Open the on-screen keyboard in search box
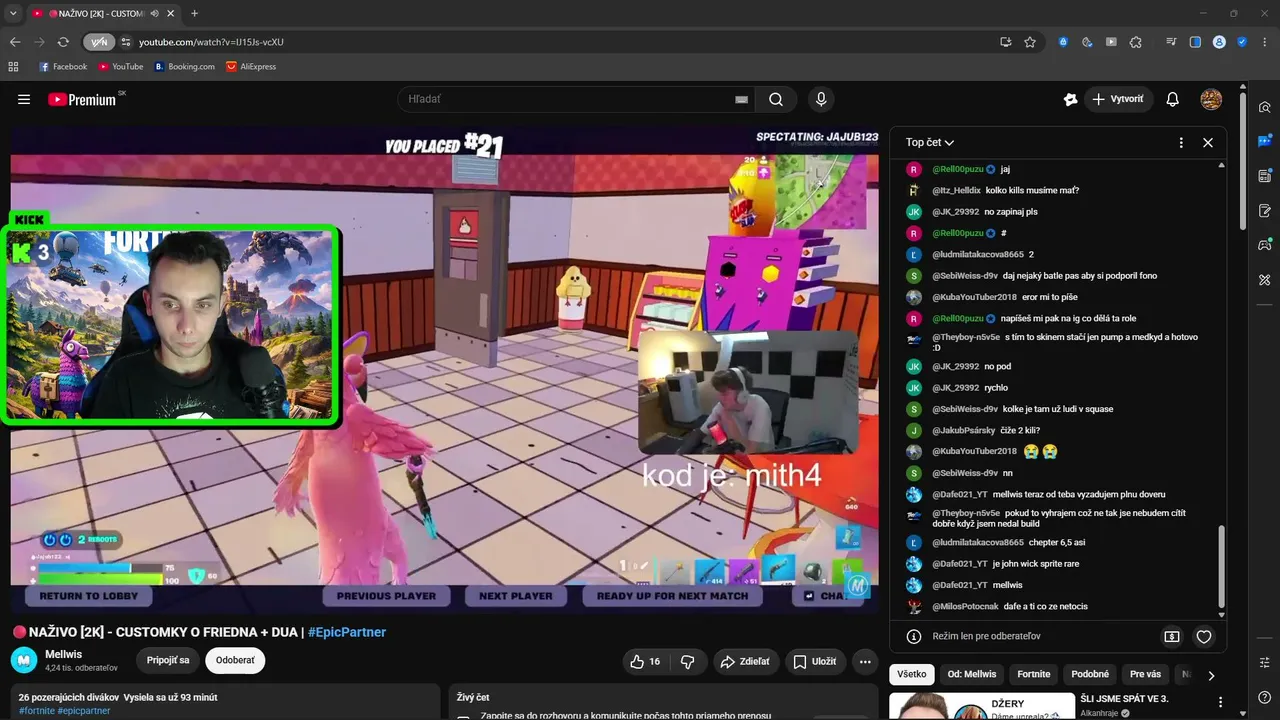The height and width of the screenshot is (720, 1280). click(741, 99)
